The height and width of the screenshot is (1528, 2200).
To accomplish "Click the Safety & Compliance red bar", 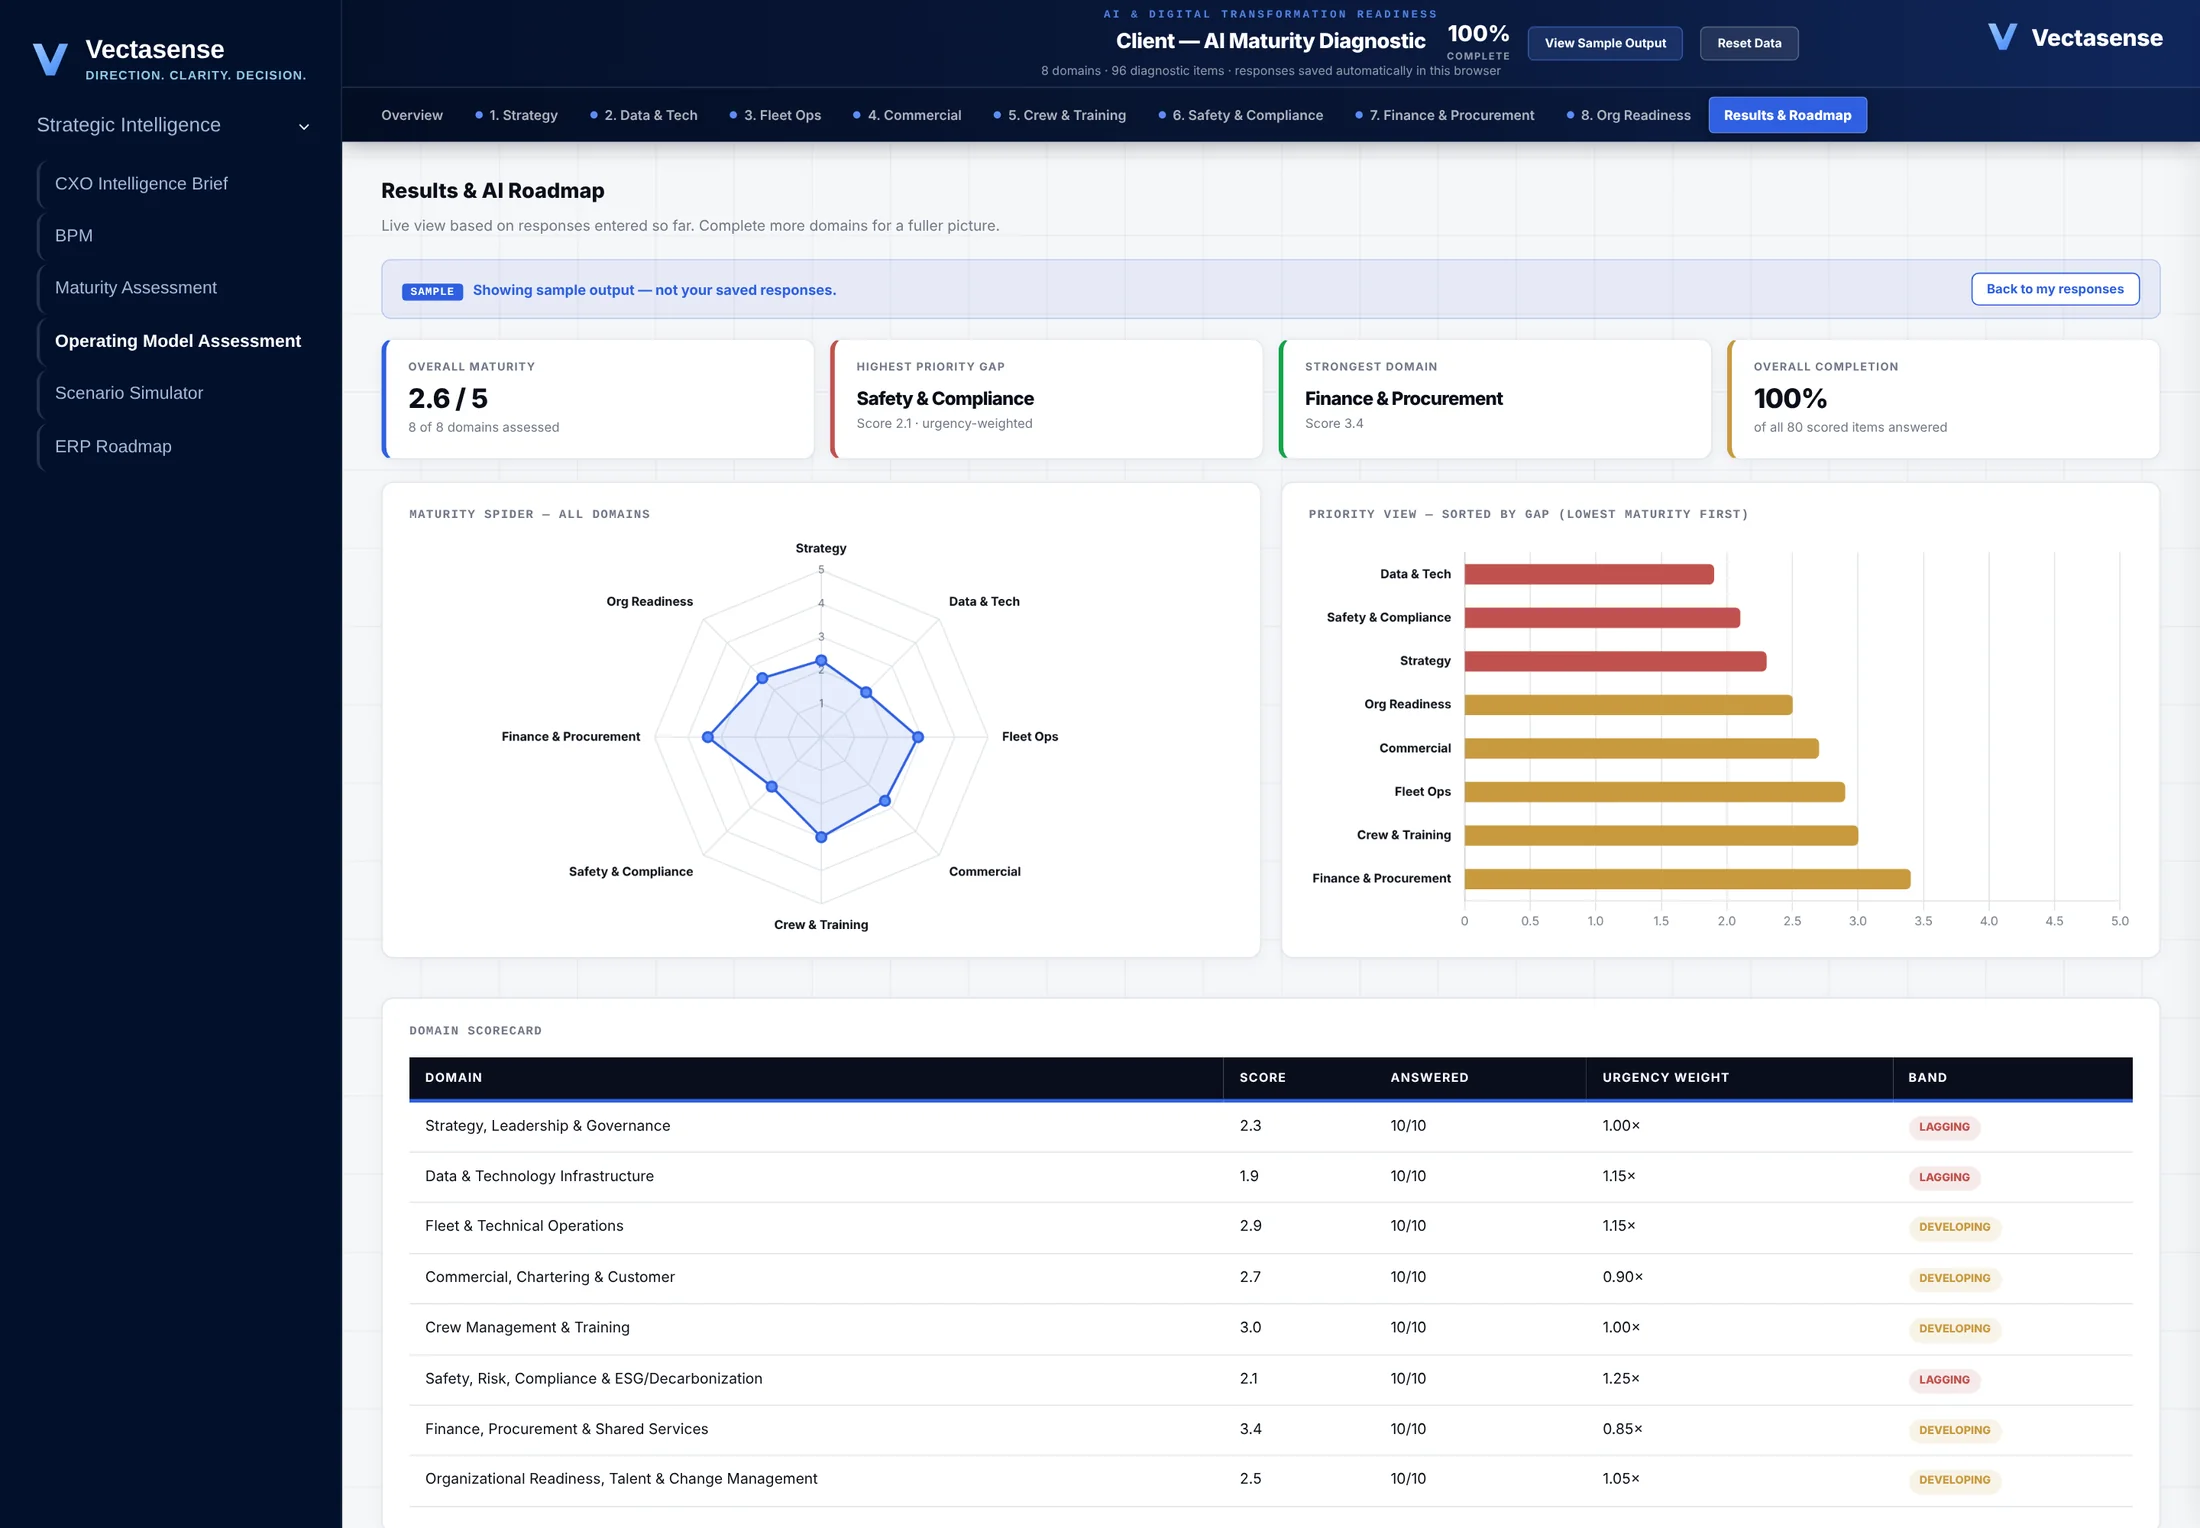I will [x=1602, y=618].
